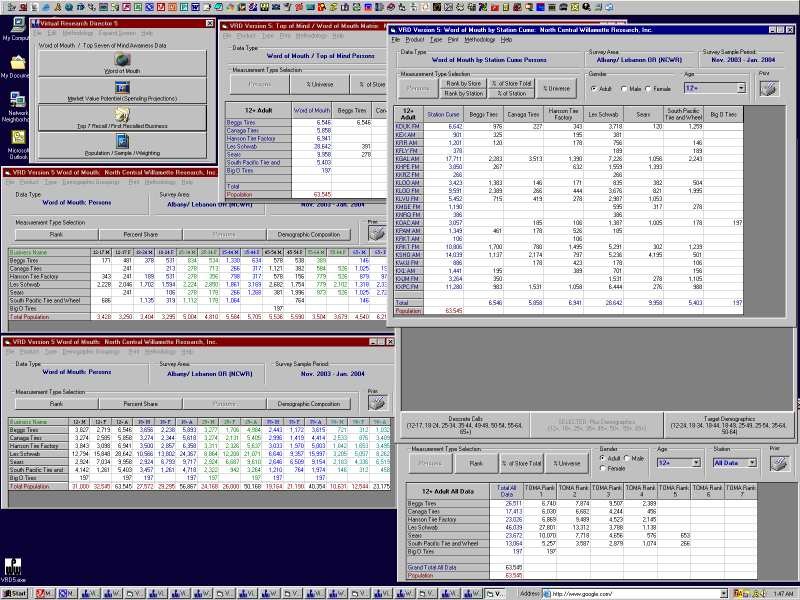Image resolution: width=800 pixels, height=600 pixels.
Task: Click Demographic Composition in lower-left window
Action: click(x=309, y=404)
